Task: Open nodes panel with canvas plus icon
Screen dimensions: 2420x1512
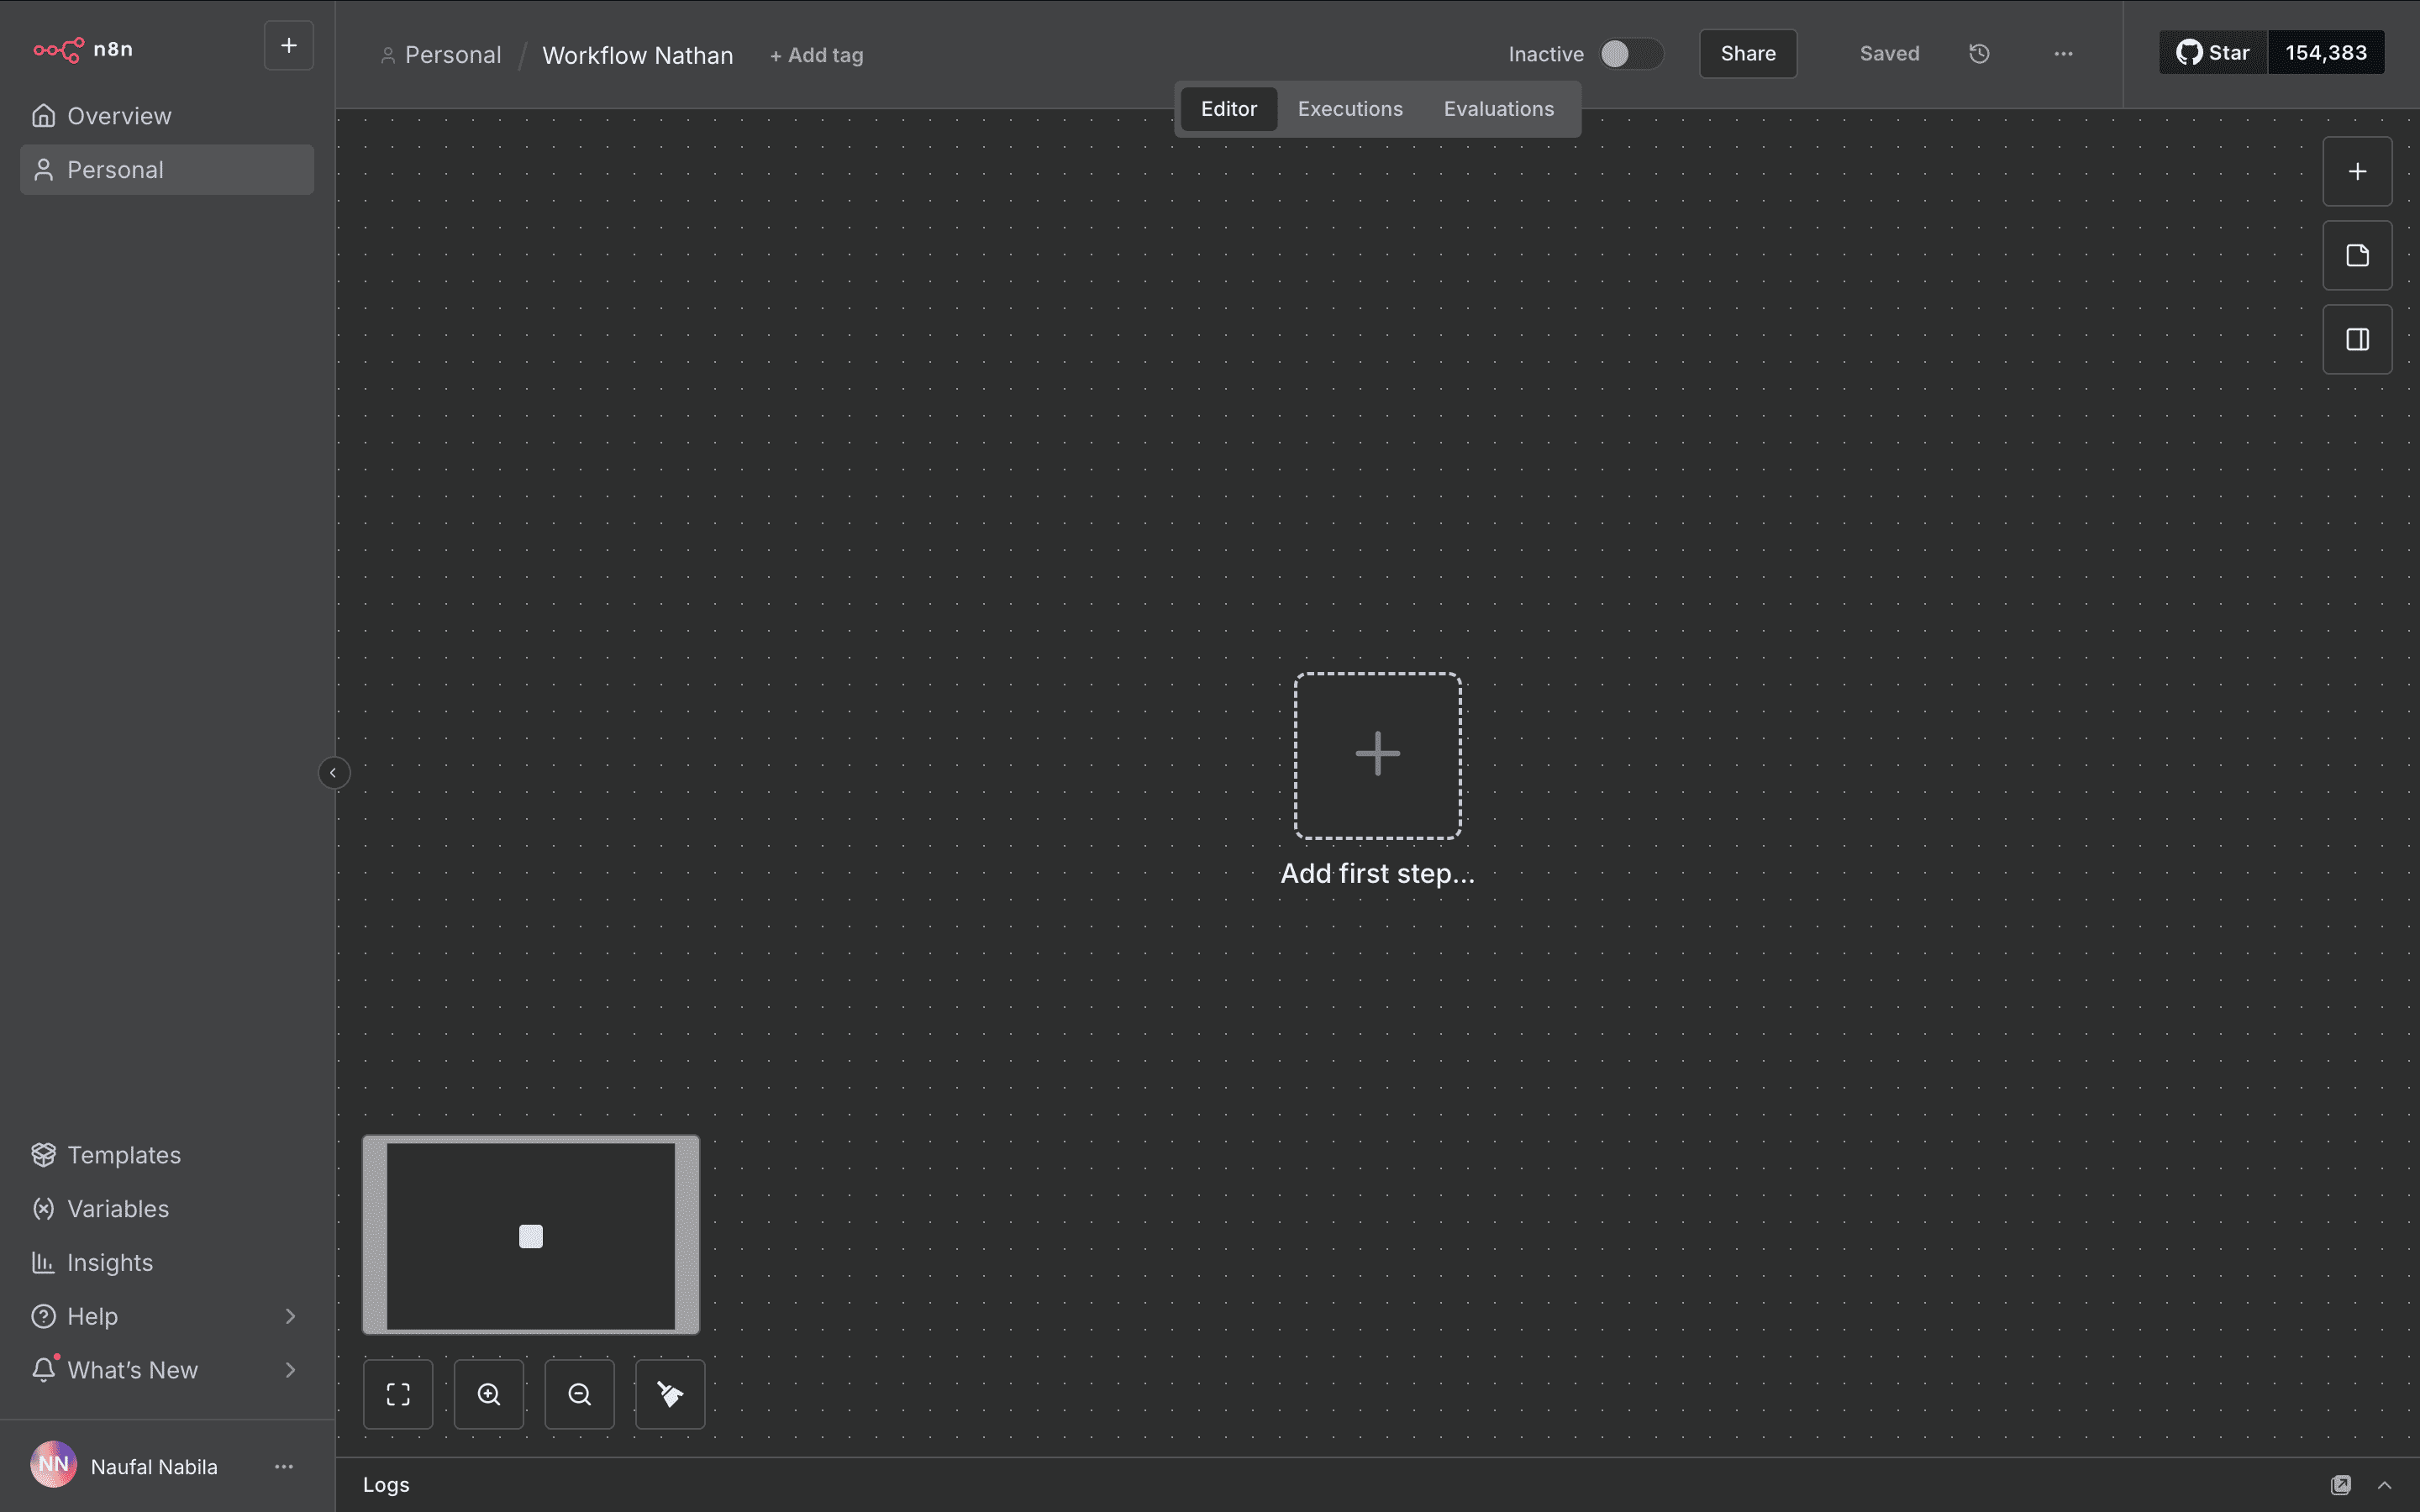Action: coord(2357,171)
